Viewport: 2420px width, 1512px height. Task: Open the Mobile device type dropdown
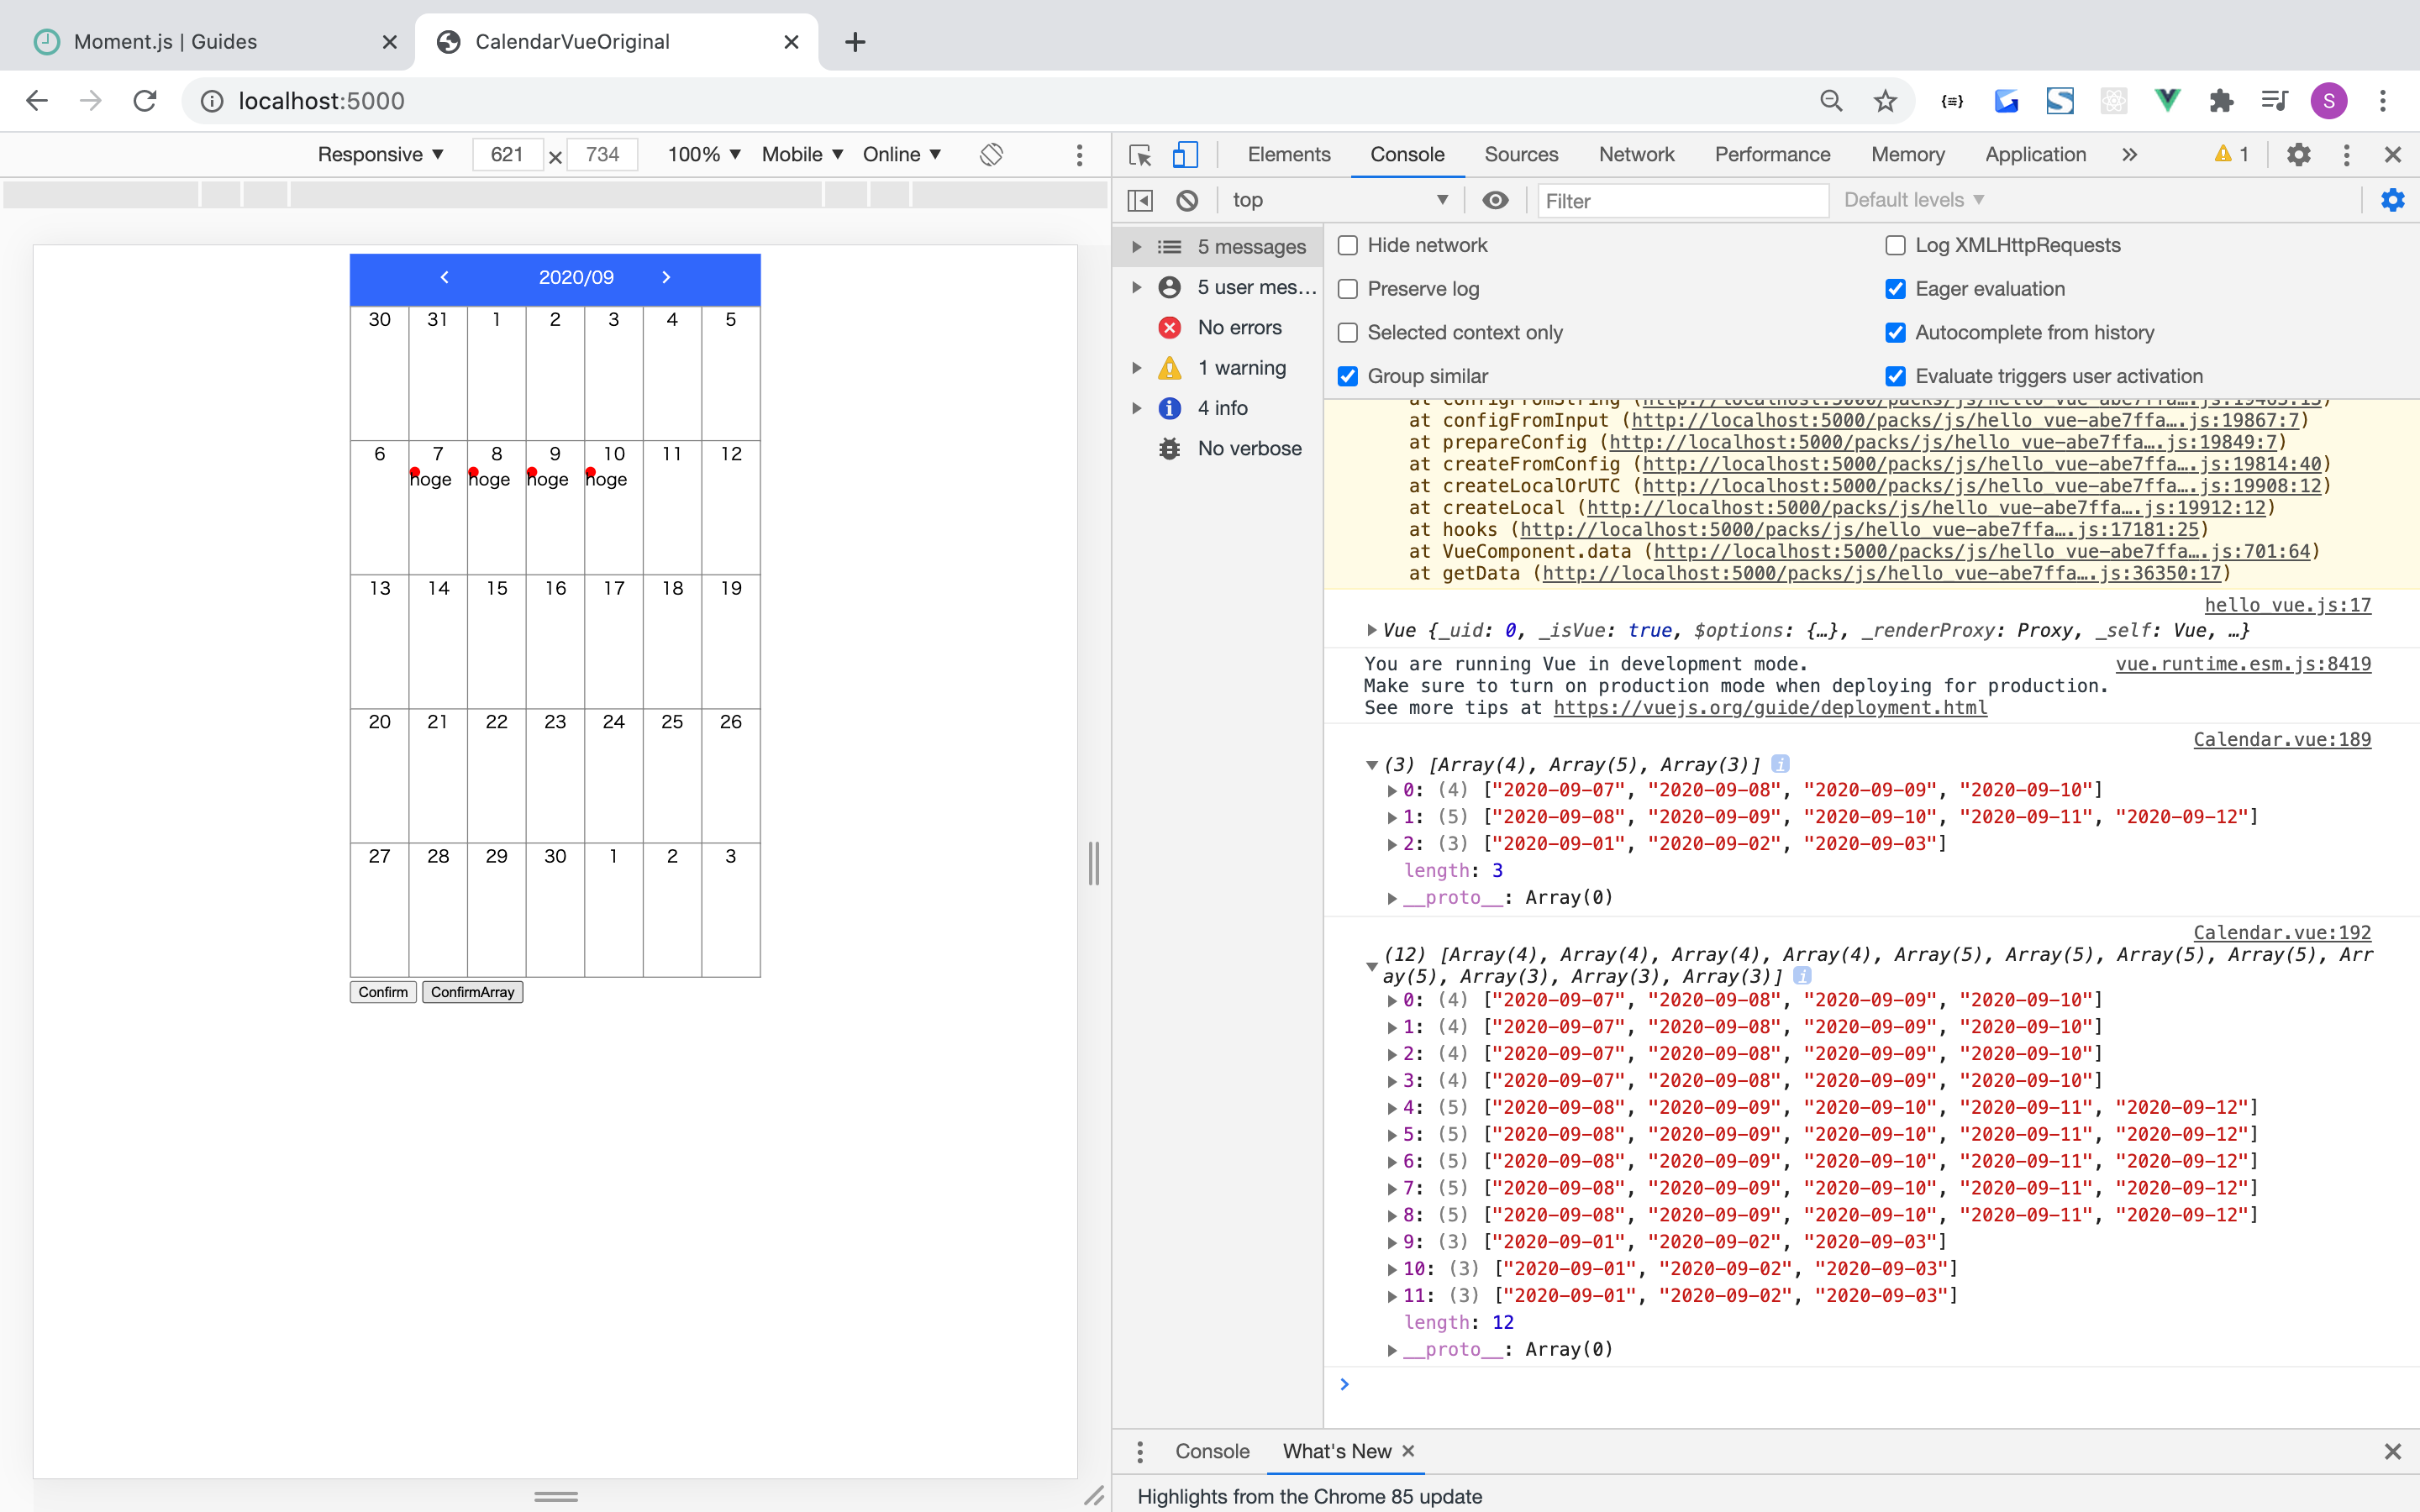(x=802, y=154)
